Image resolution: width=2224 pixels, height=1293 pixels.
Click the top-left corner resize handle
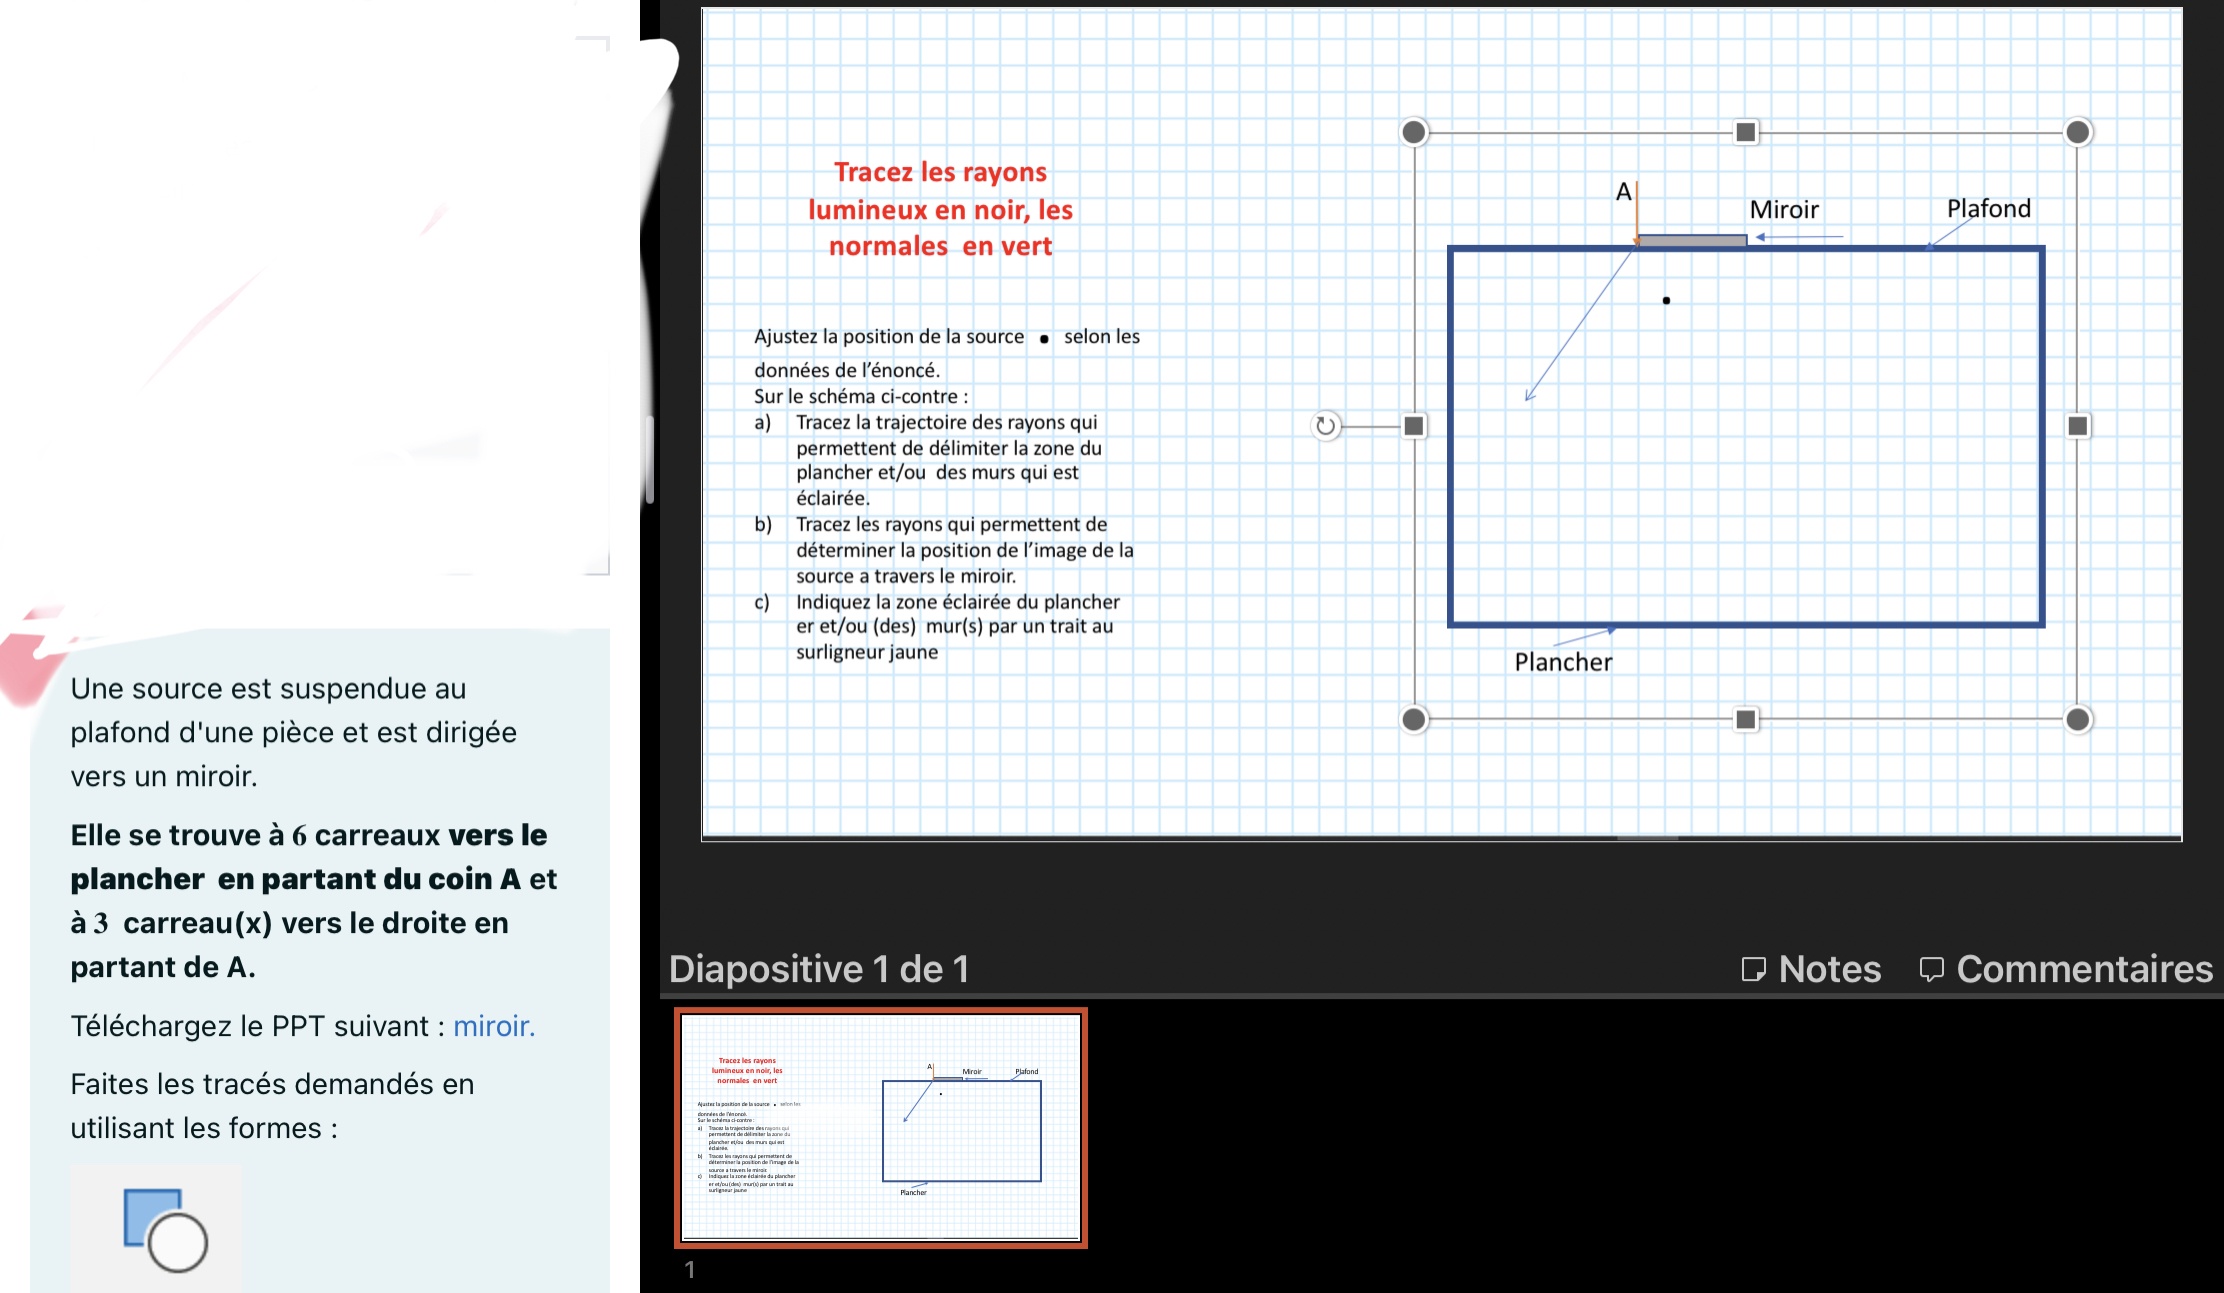[1414, 132]
